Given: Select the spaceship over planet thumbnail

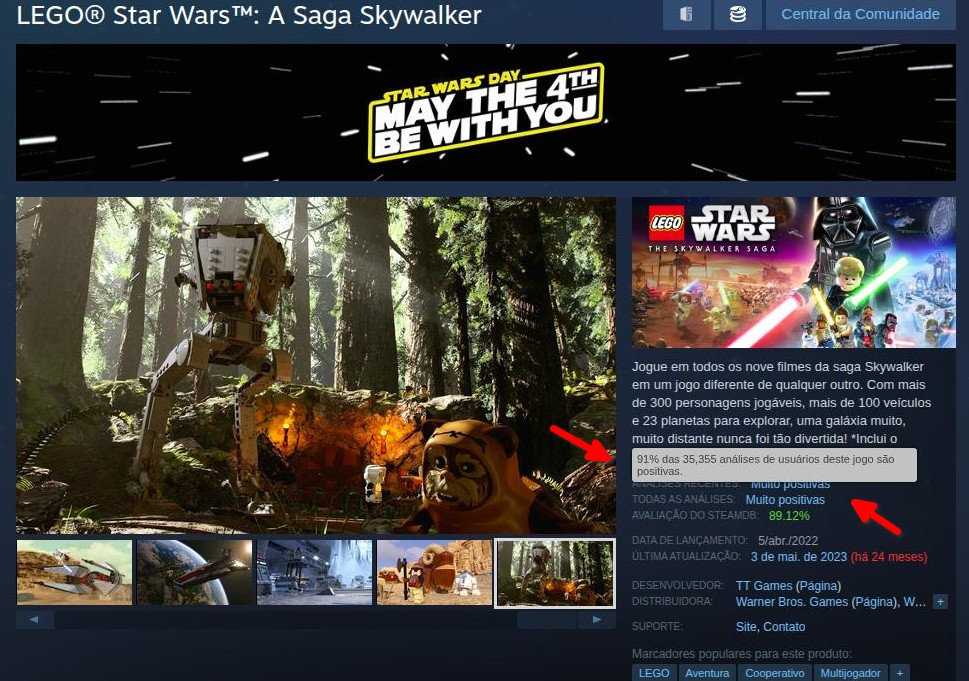Looking at the screenshot, I should 194,572.
